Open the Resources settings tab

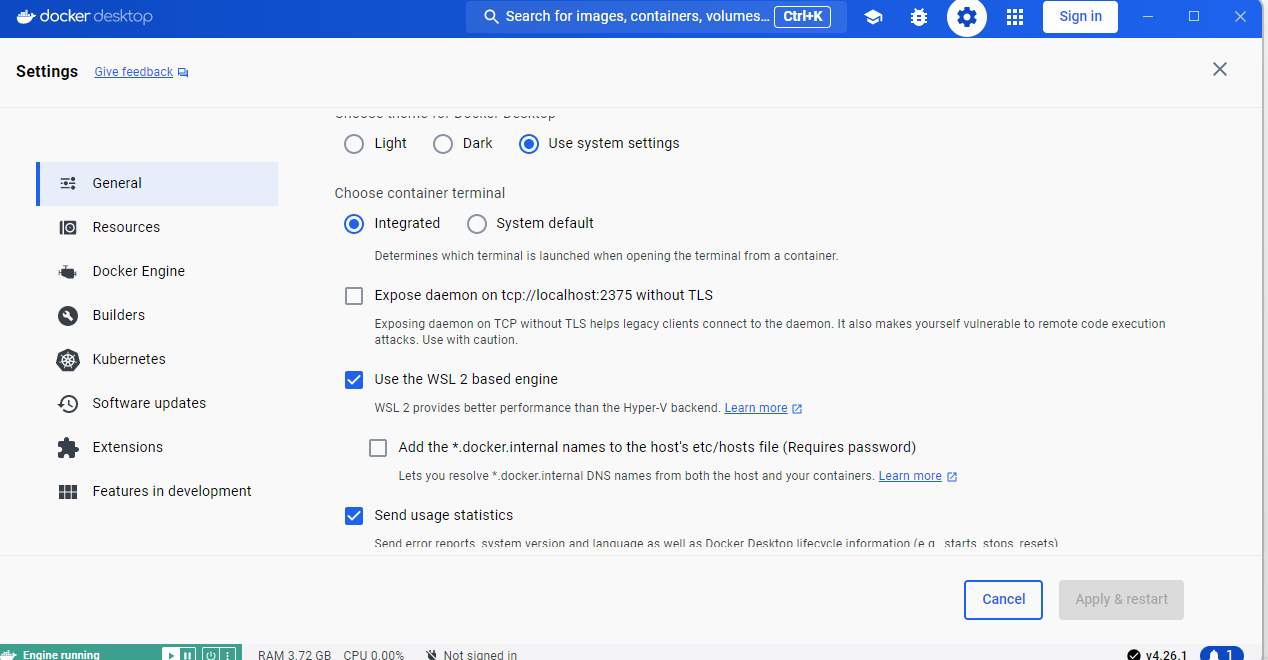(157, 227)
